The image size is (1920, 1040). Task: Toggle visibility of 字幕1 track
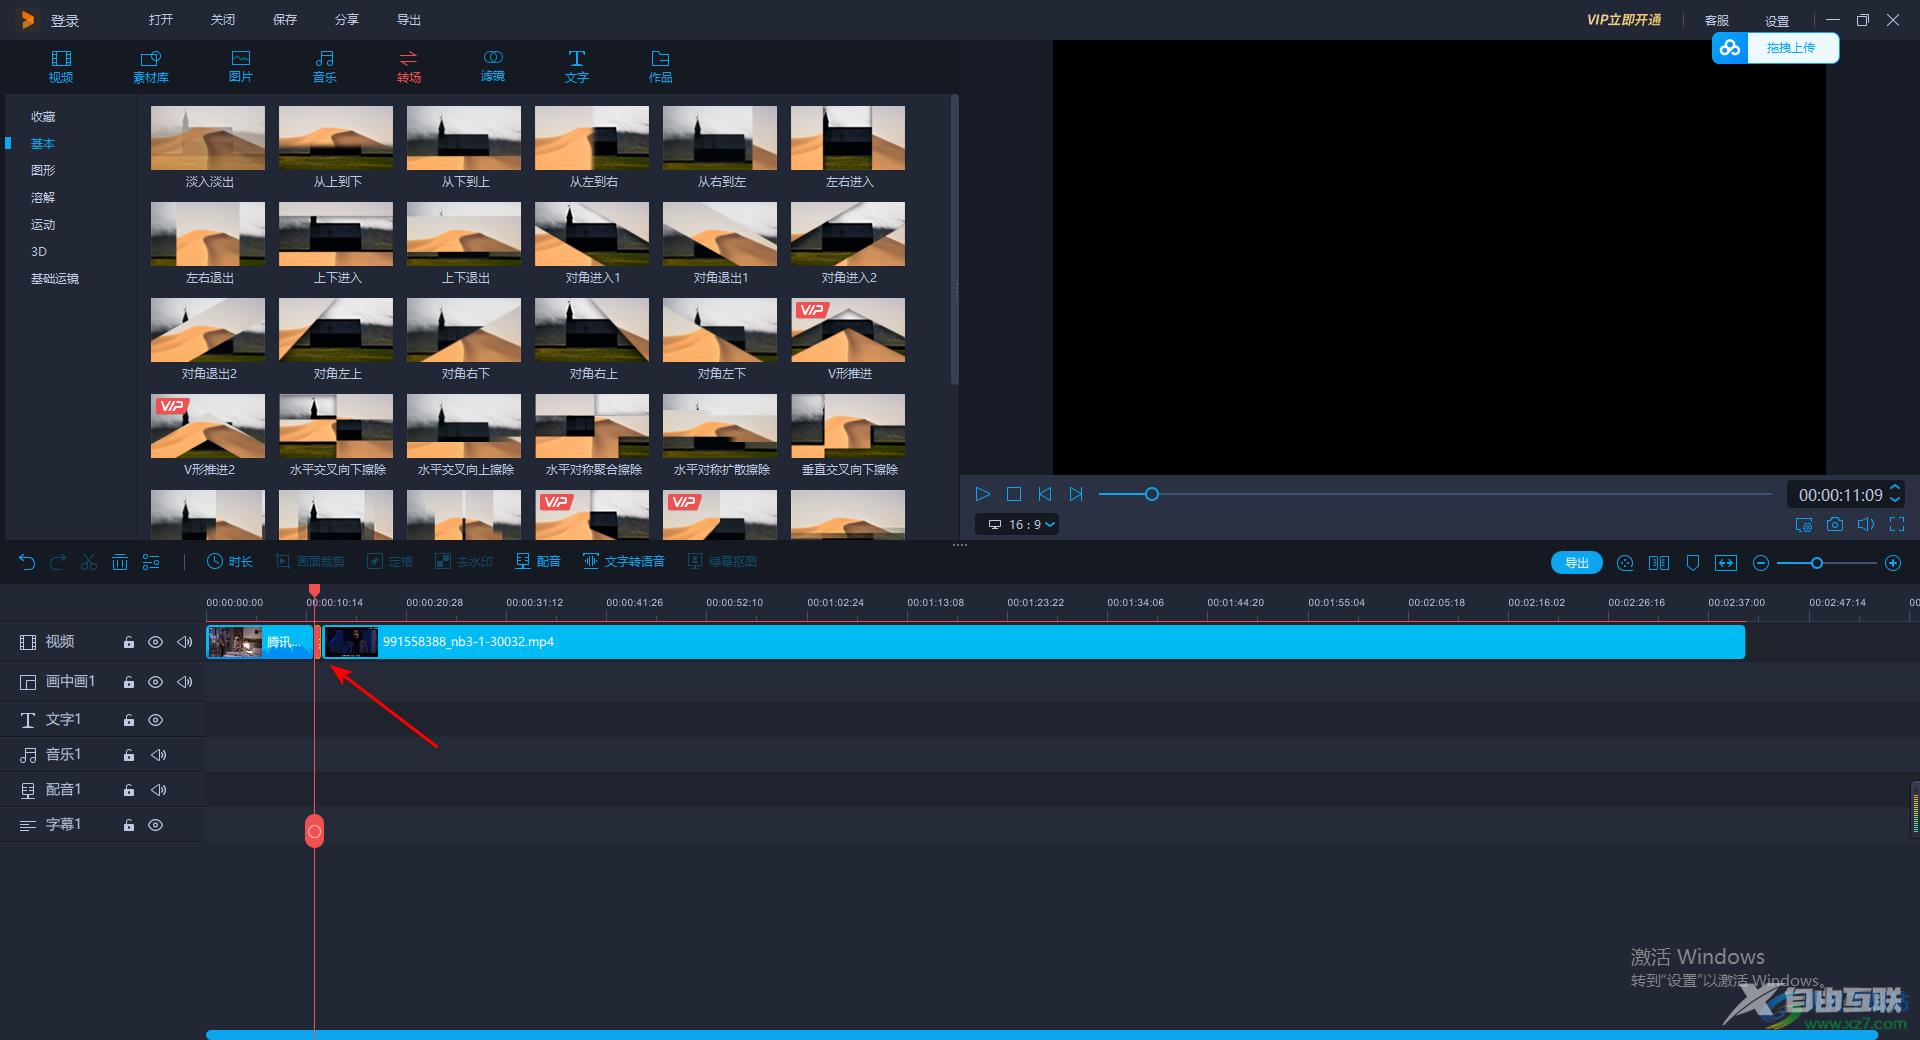156,825
